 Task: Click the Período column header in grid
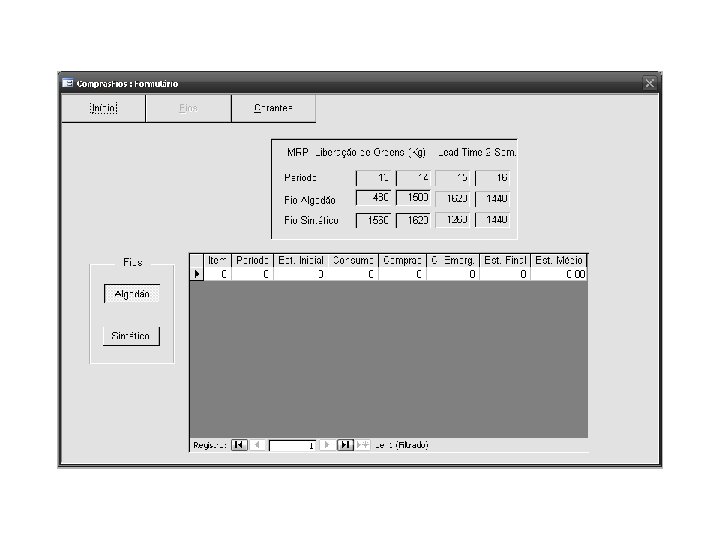pyautogui.click(x=252, y=260)
